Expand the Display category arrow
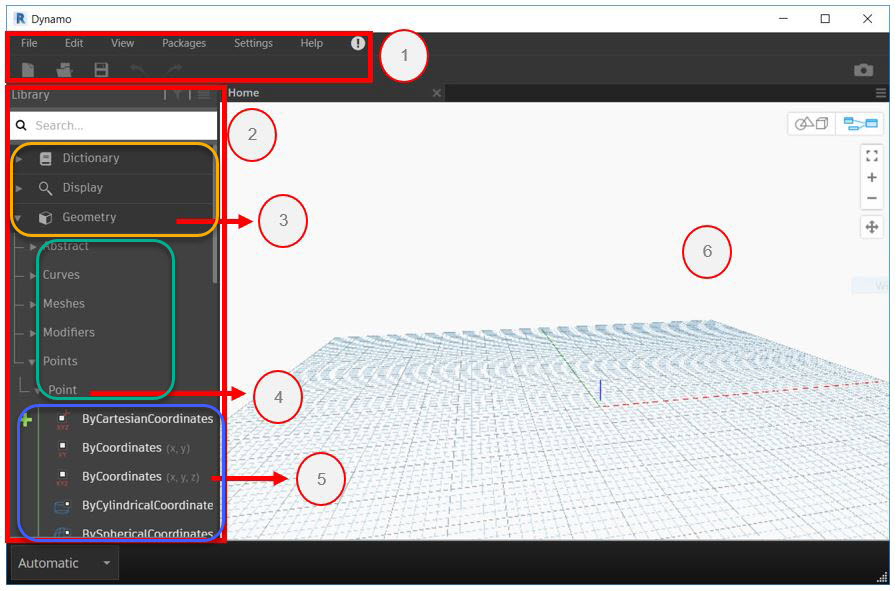895x591 pixels. coord(19,188)
